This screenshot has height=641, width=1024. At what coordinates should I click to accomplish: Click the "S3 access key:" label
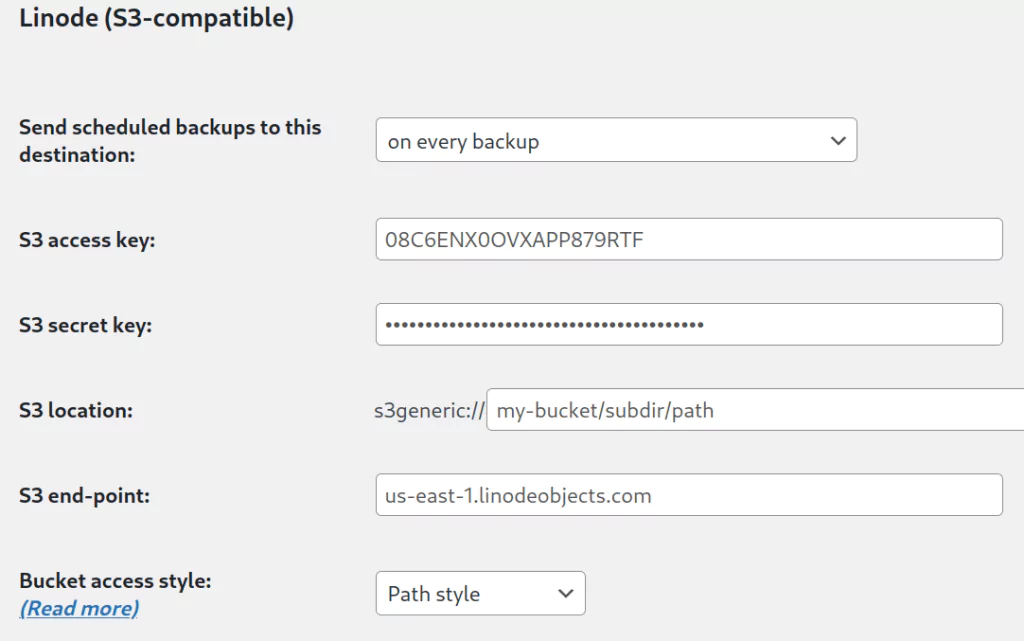point(87,240)
